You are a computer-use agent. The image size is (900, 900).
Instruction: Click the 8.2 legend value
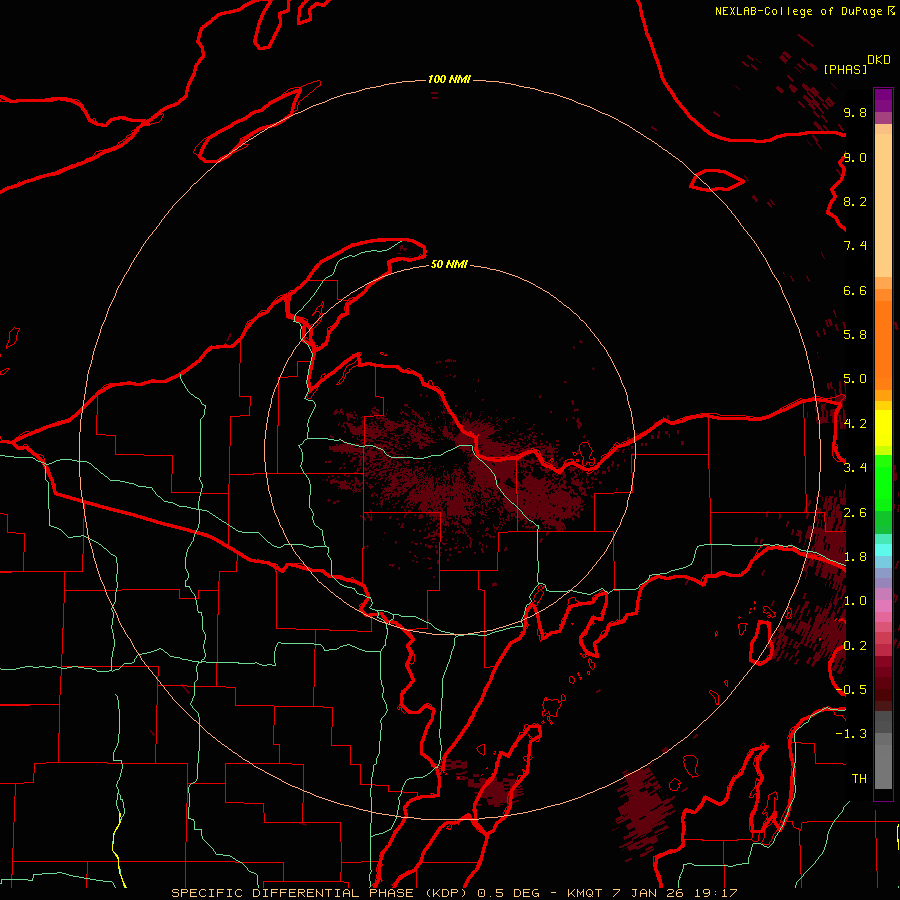pyautogui.click(x=855, y=202)
